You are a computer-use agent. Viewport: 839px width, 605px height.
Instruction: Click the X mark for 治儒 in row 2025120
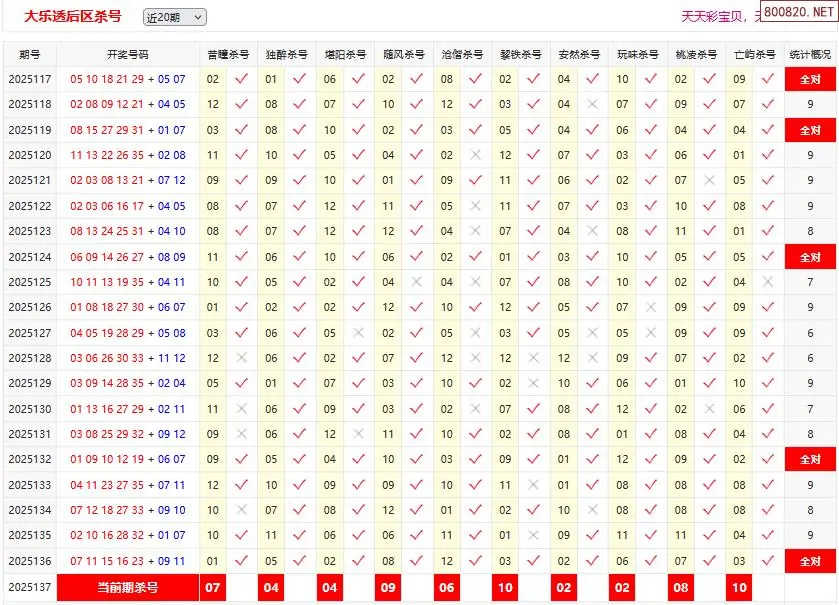(x=475, y=155)
